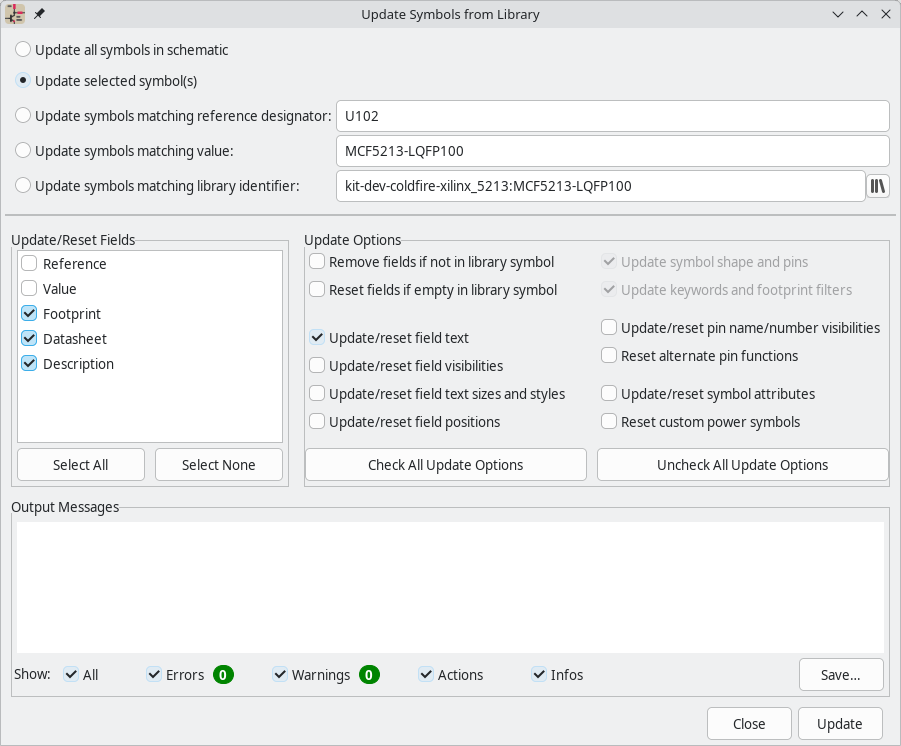Click the Save... output messages button
Image resolution: width=901 pixels, height=746 pixels.
tap(840, 675)
